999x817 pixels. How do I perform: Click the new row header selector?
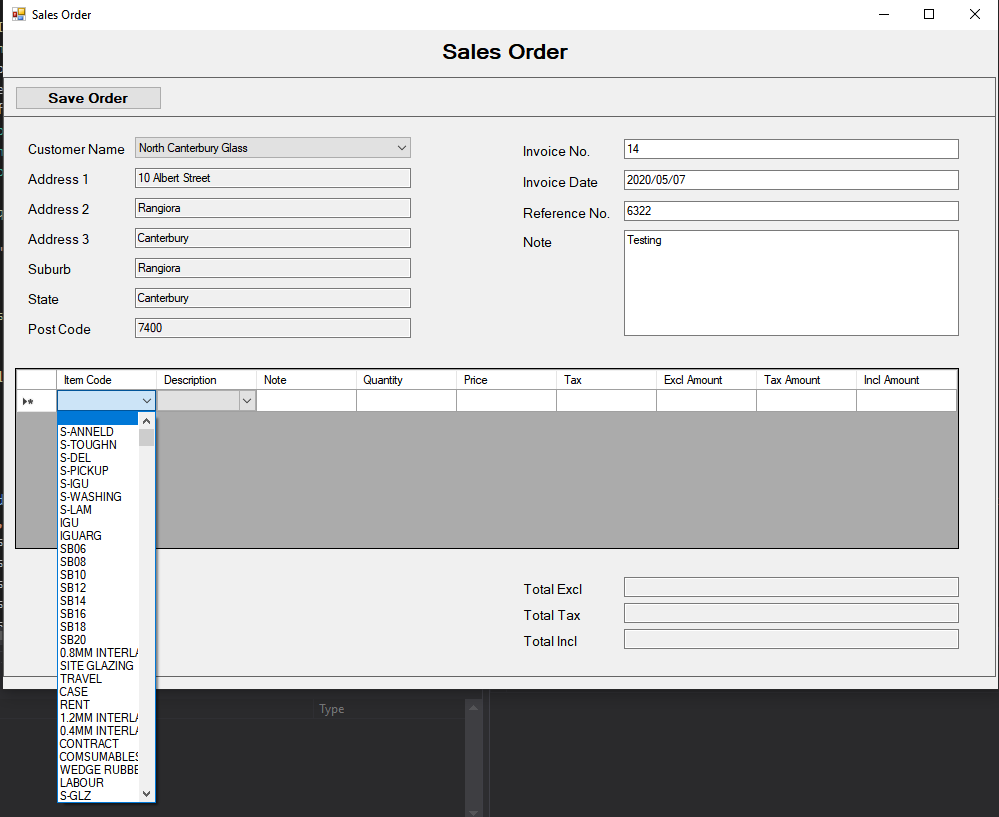36,401
